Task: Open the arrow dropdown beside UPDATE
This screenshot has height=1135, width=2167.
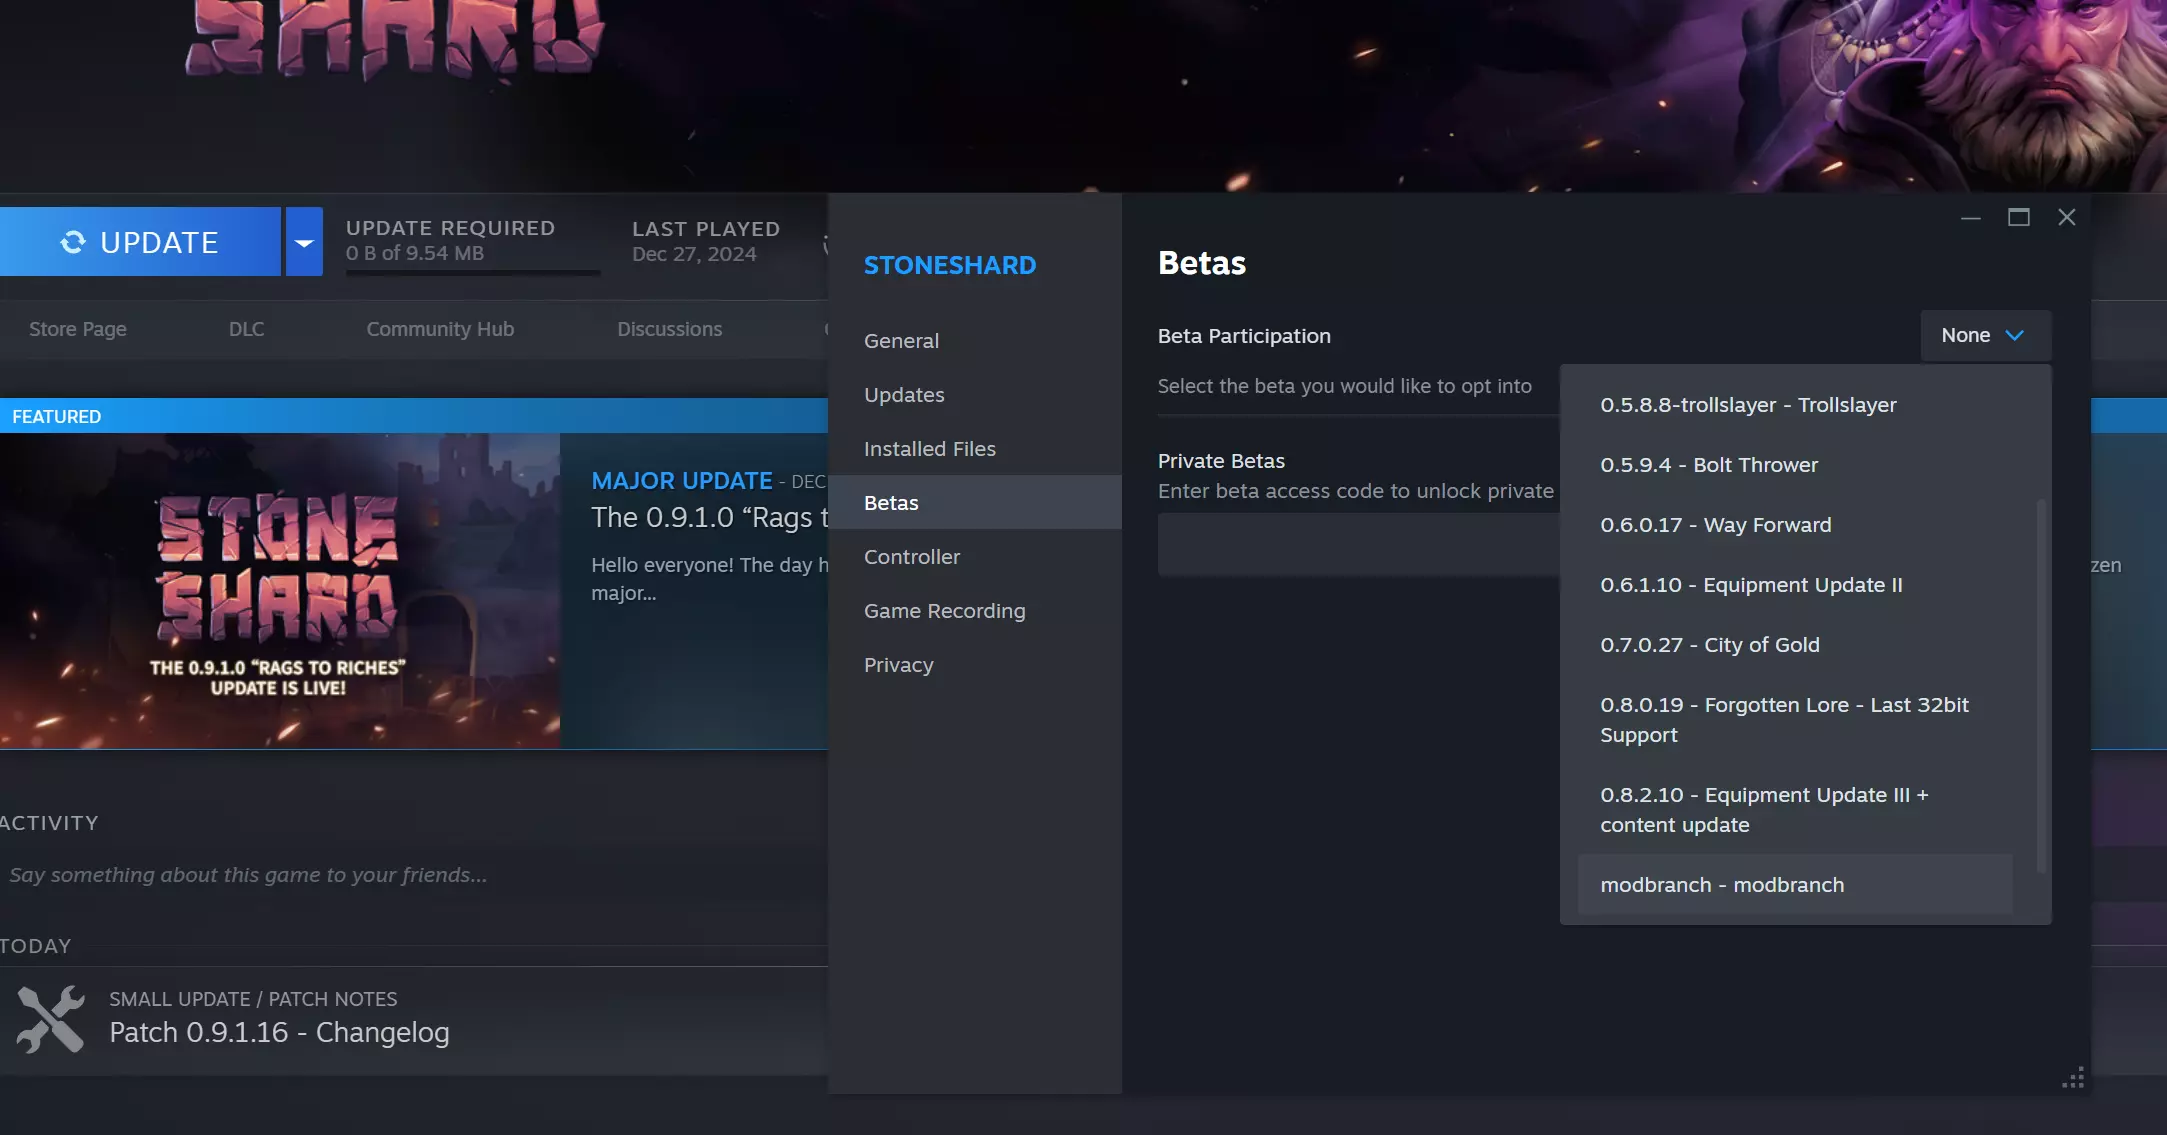Action: tap(304, 242)
